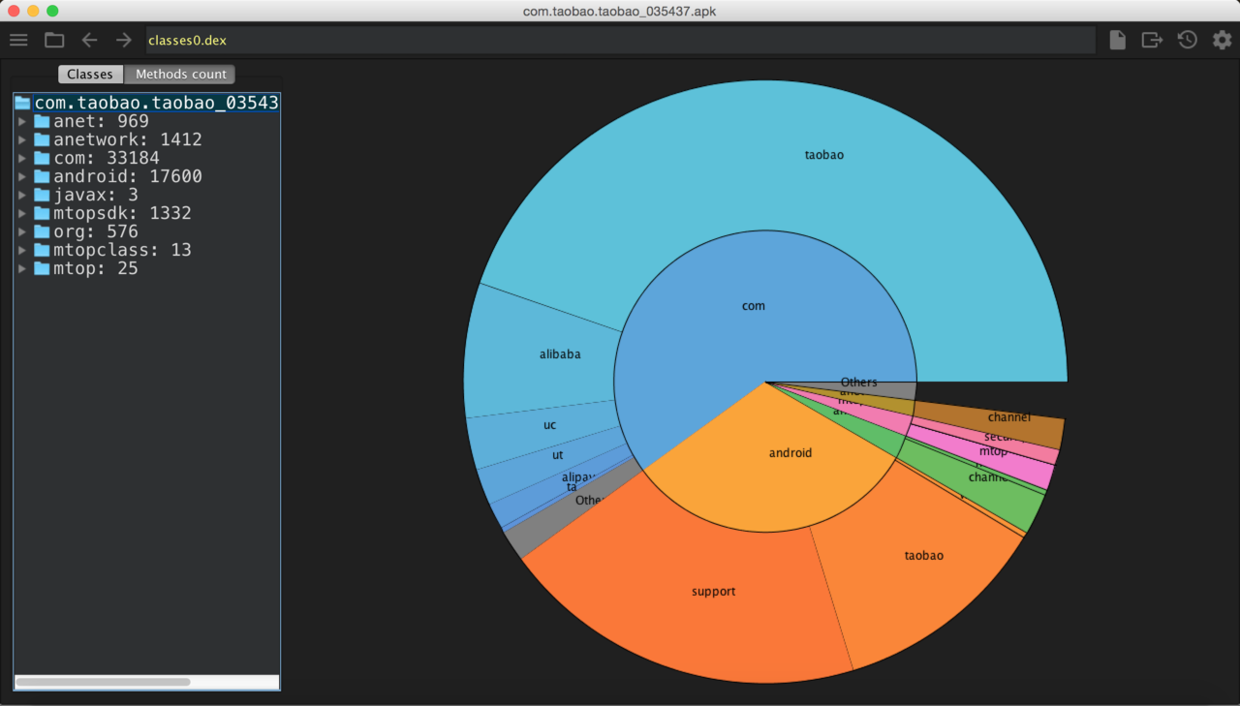1240x706 pixels.
Task: Click the javax folder icon
Action: [42, 195]
